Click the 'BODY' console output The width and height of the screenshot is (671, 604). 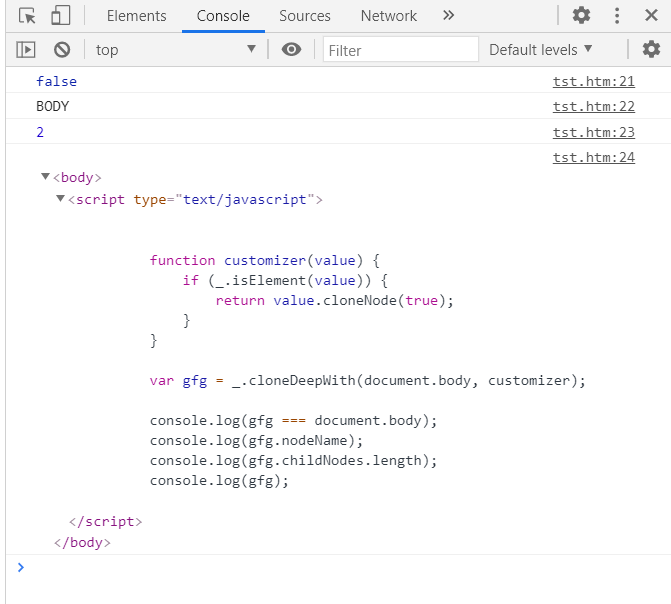53,106
